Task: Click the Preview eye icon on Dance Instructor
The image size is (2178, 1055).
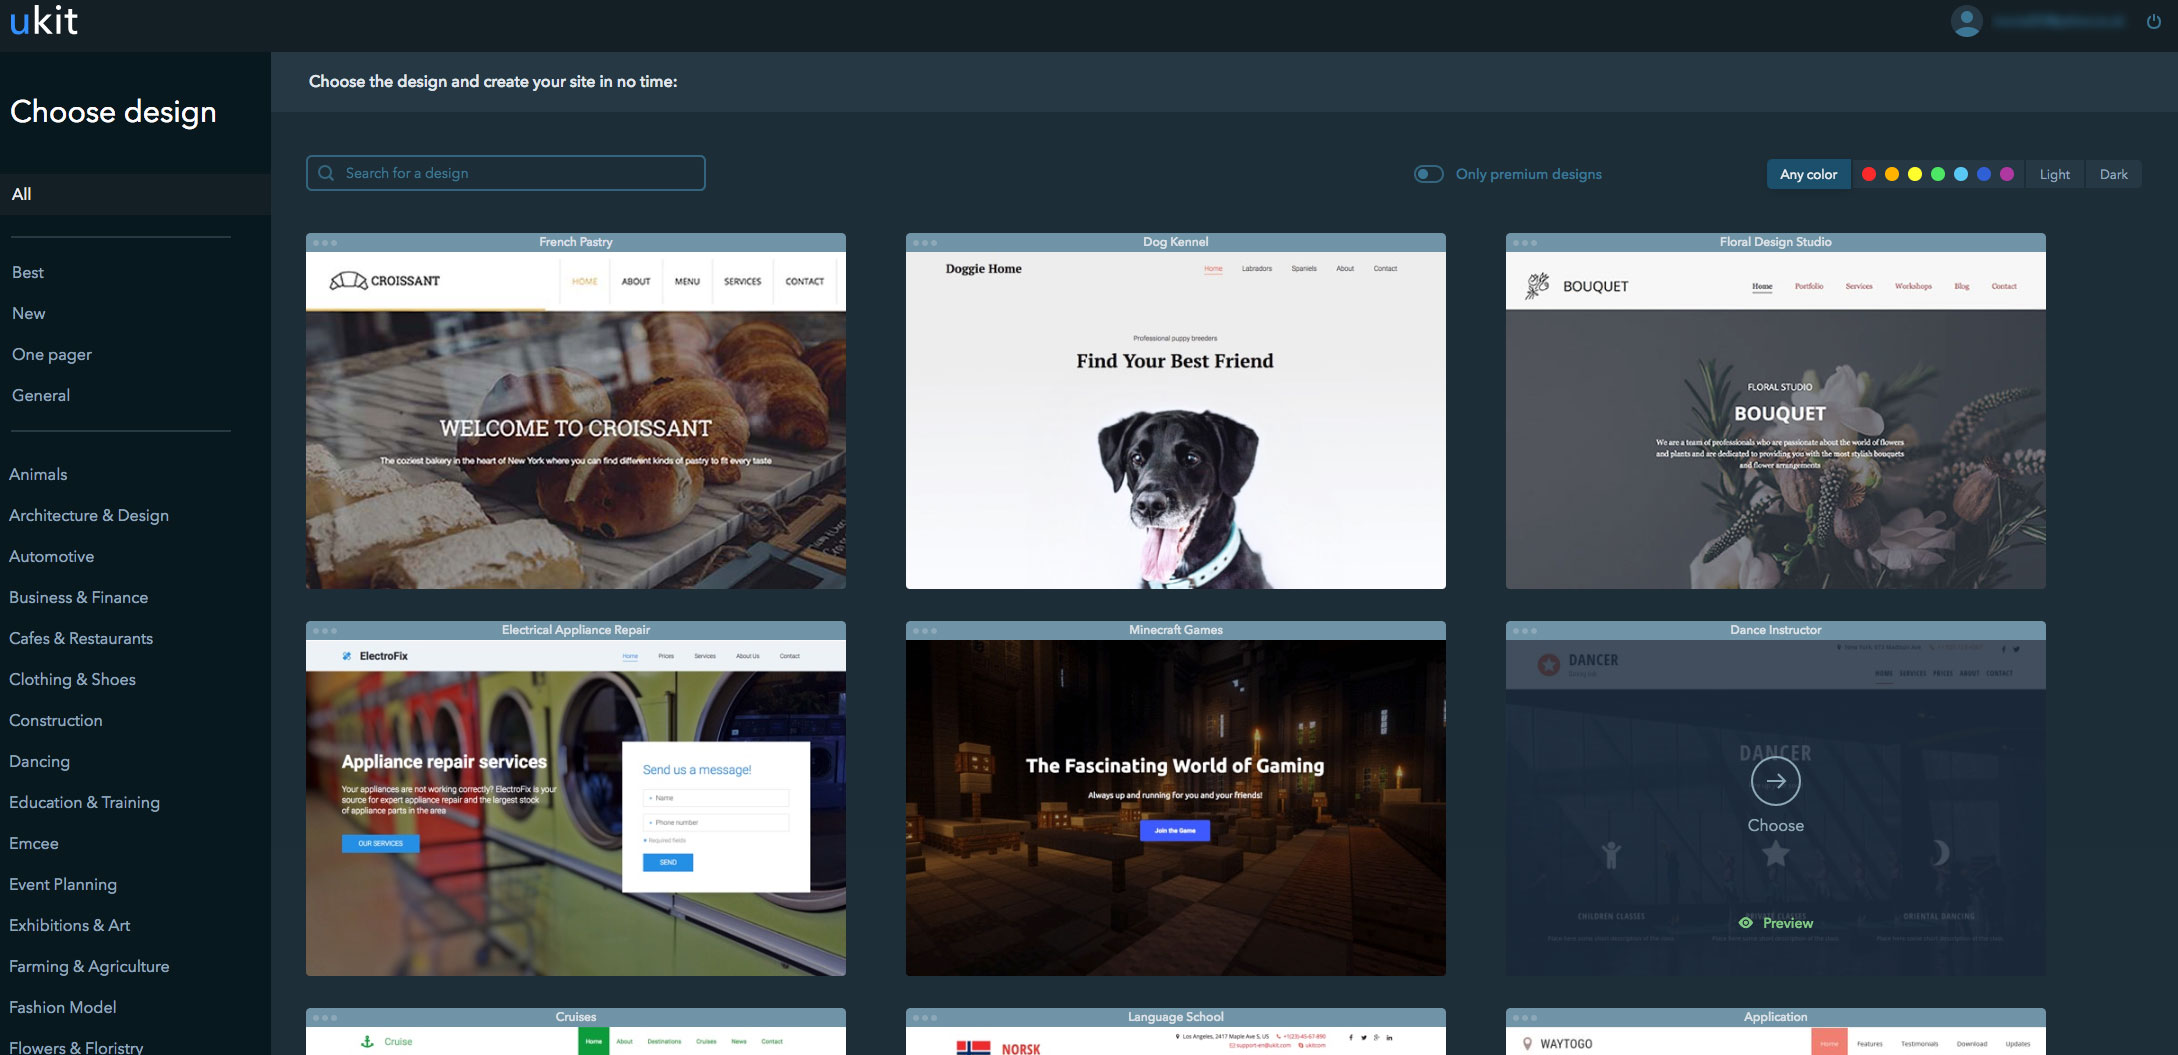Action: pyautogui.click(x=1745, y=923)
